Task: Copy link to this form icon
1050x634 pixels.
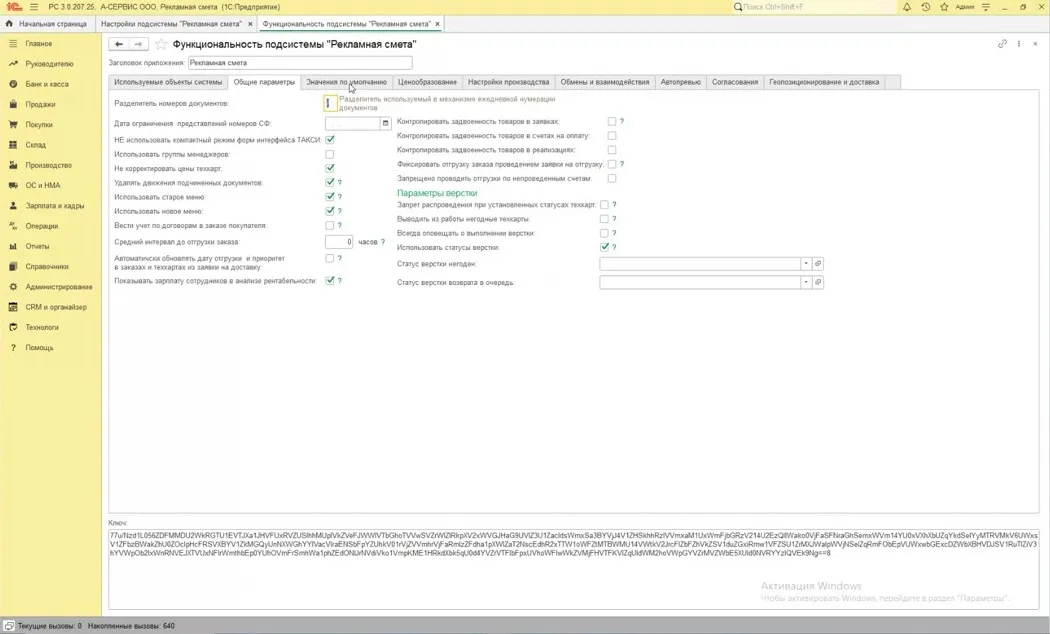Action: pyautogui.click(x=1002, y=44)
